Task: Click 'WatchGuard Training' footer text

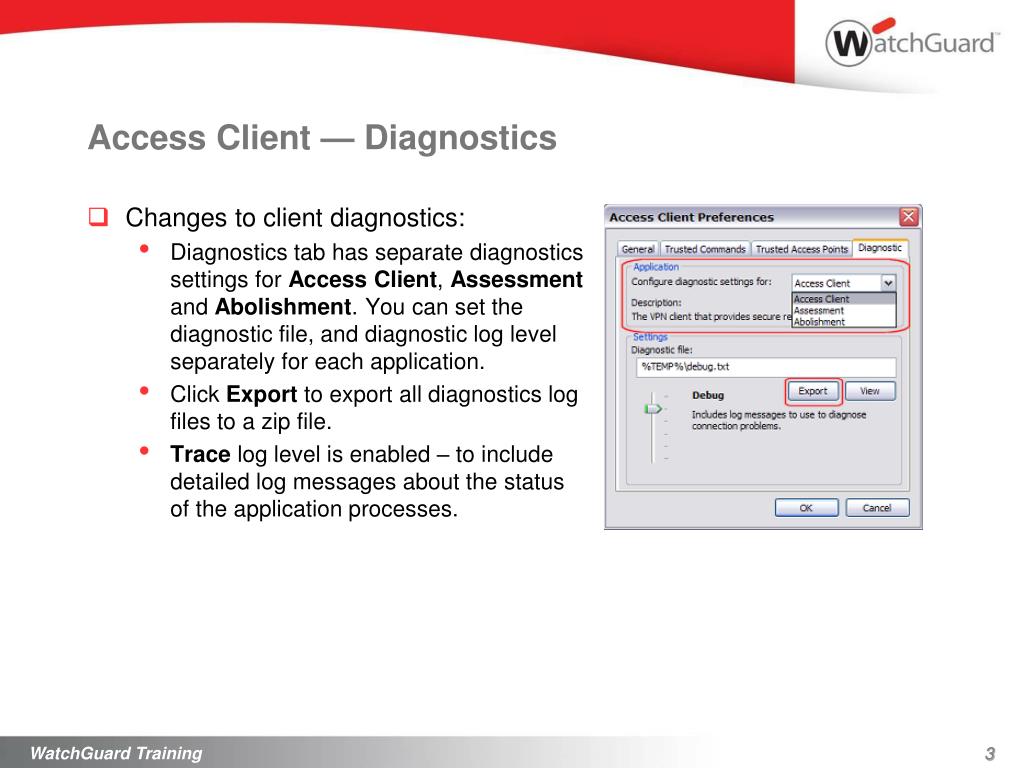Action: (116, 753)
